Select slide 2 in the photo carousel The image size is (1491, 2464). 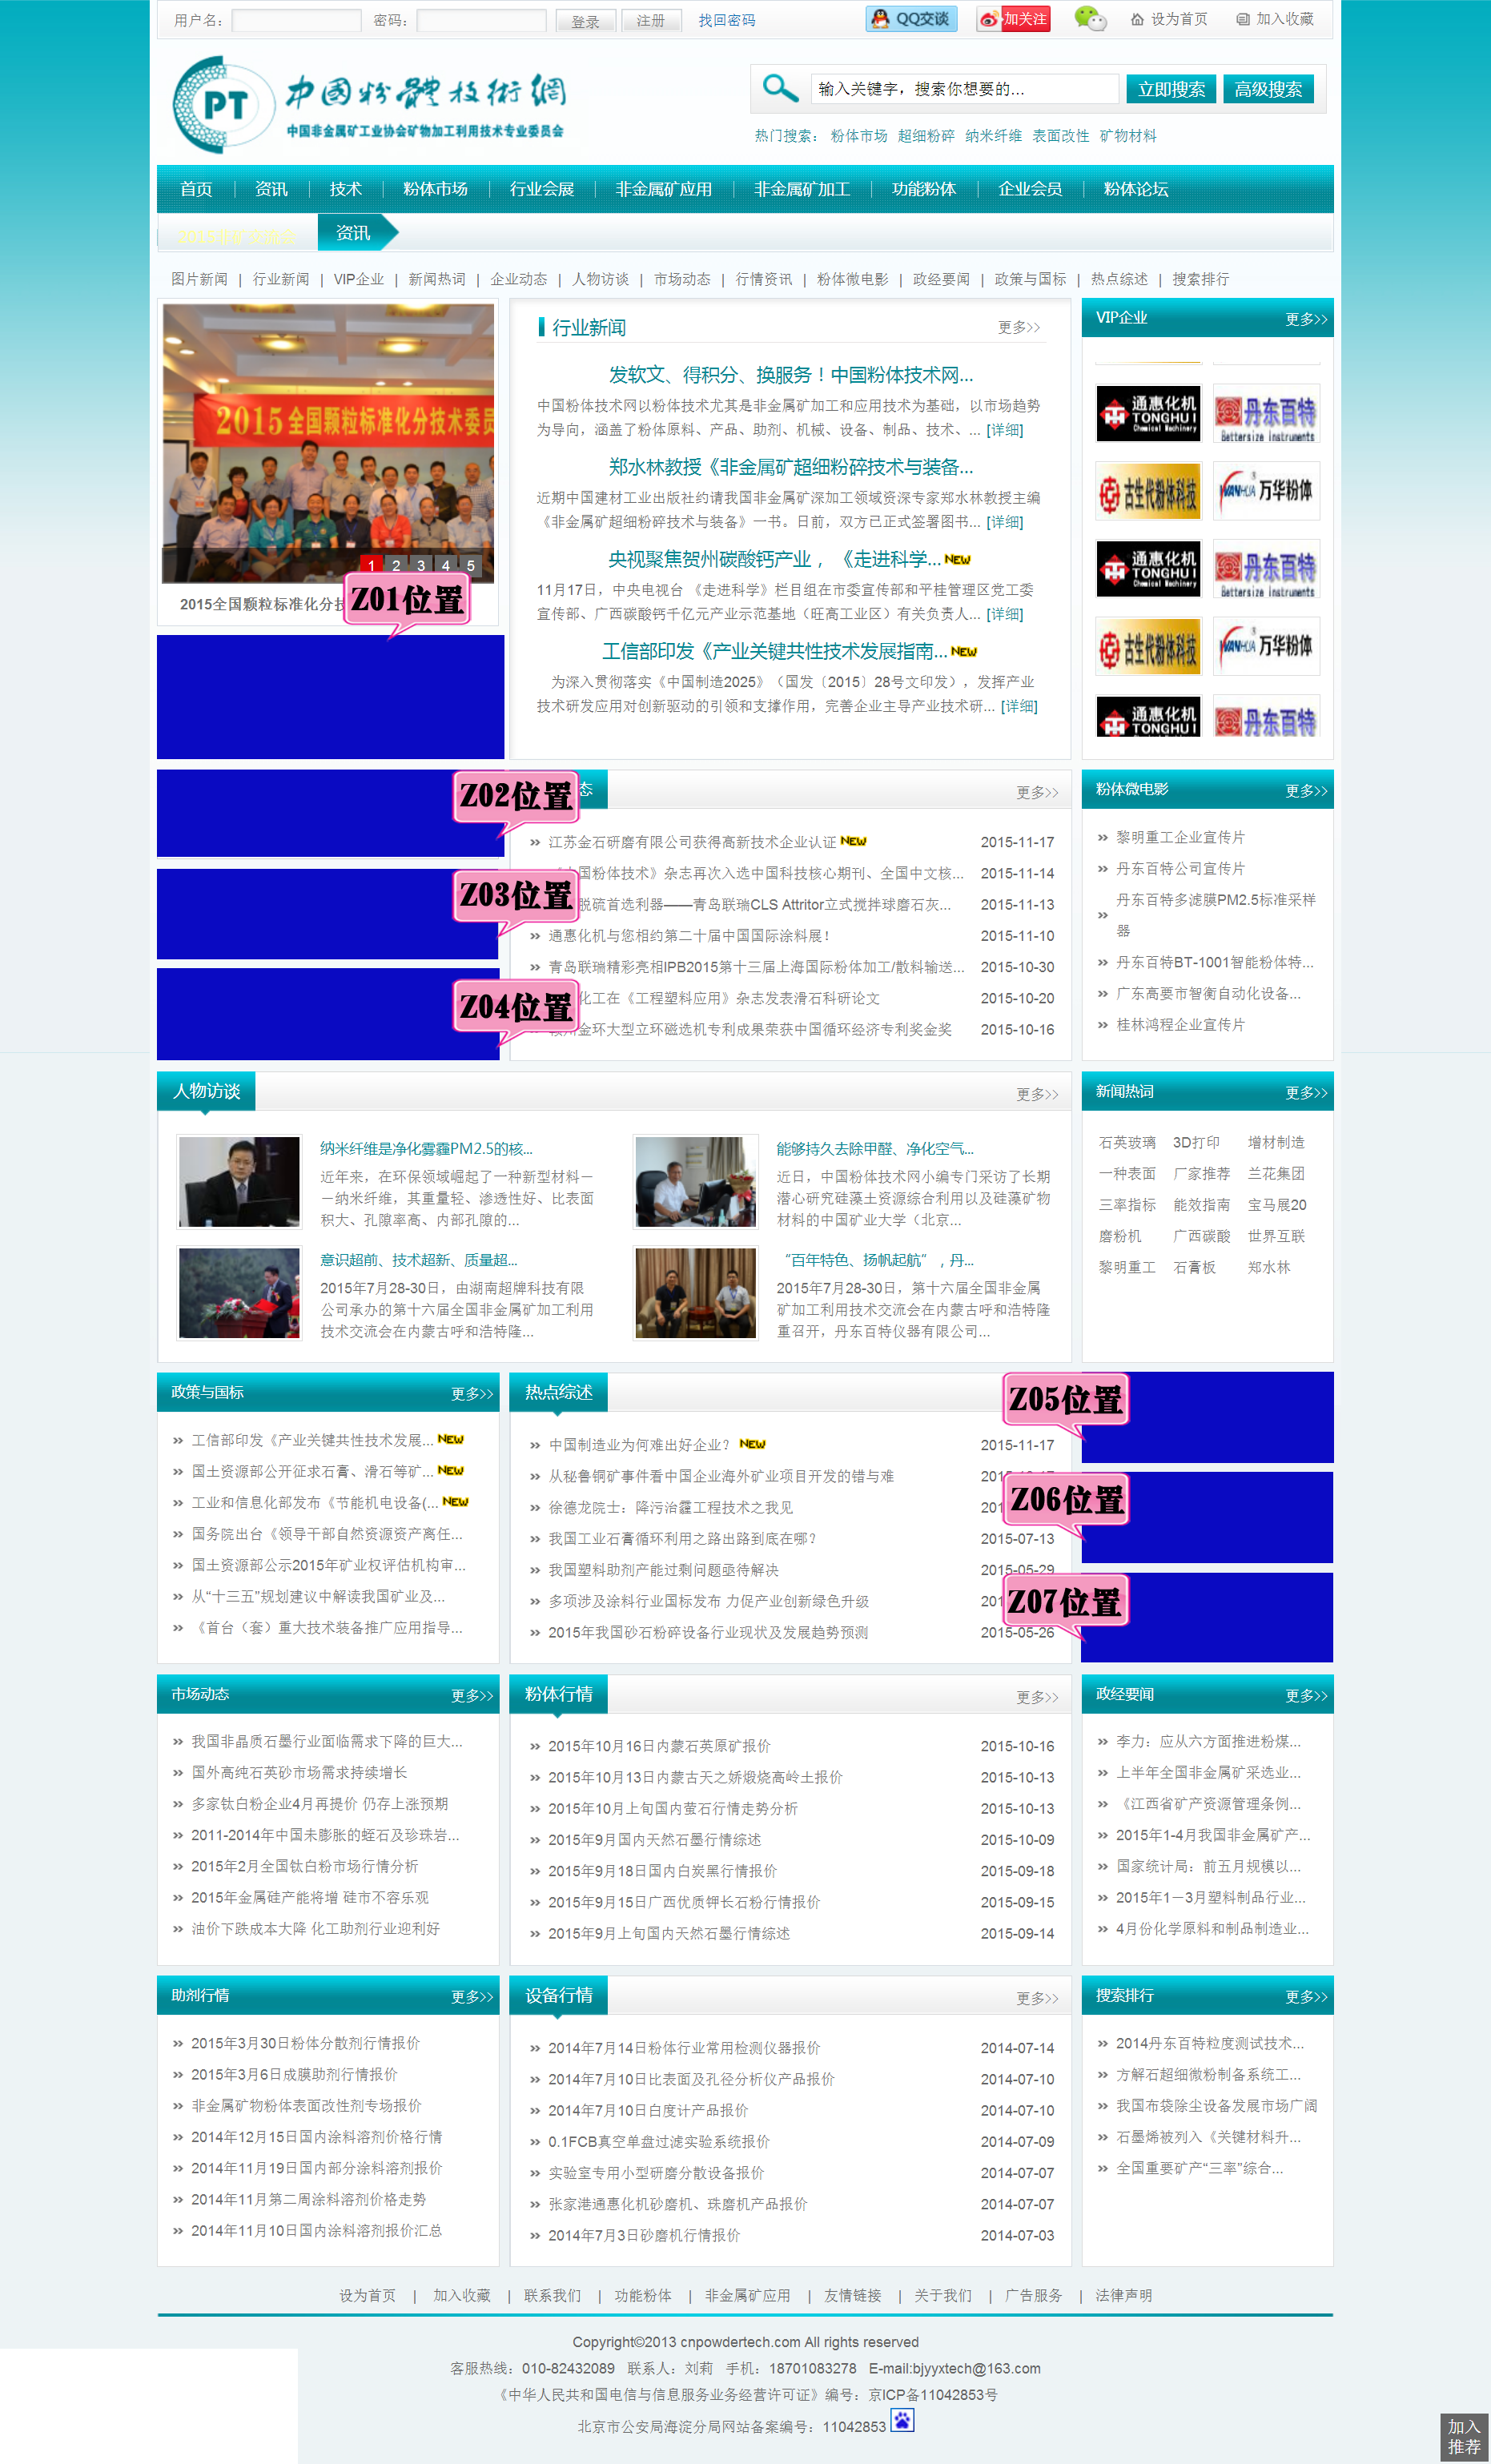click(396, 565)
